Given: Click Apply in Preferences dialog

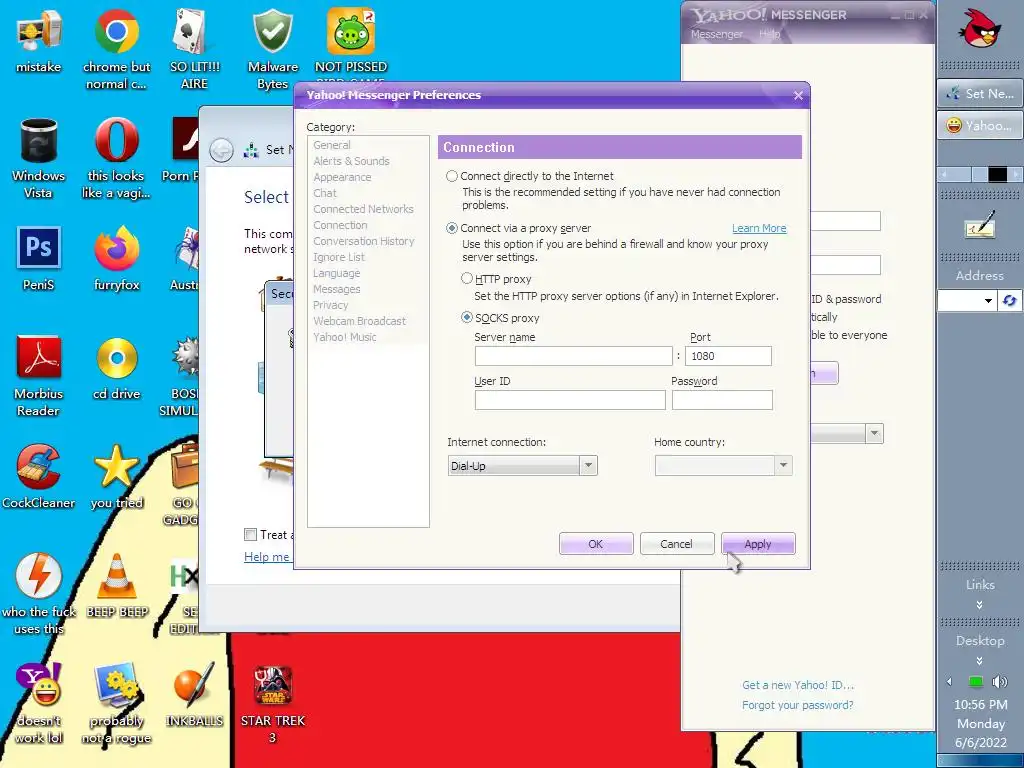Looking at the screenshot, I should [758, 544].
